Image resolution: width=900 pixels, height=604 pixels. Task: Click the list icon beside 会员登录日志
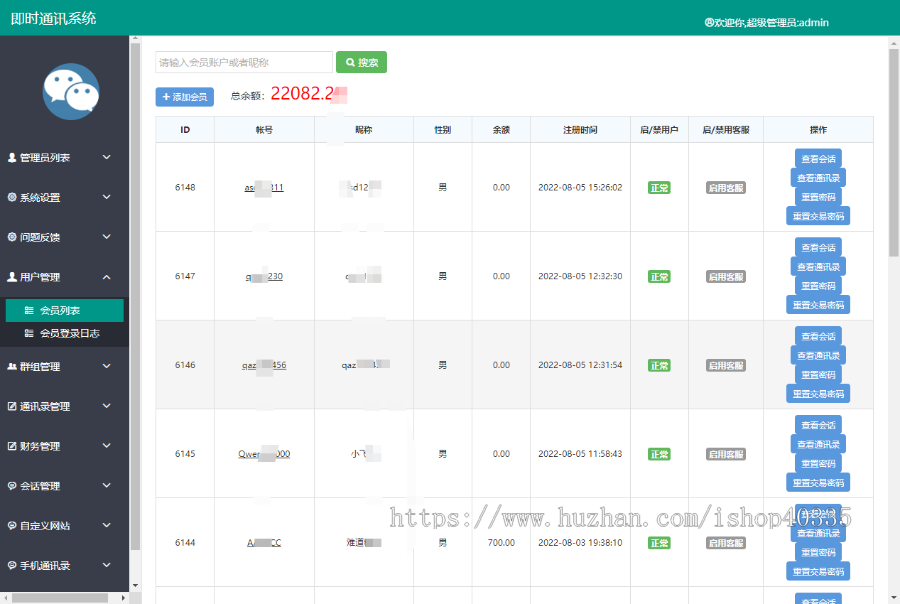(x=29, y=333)
